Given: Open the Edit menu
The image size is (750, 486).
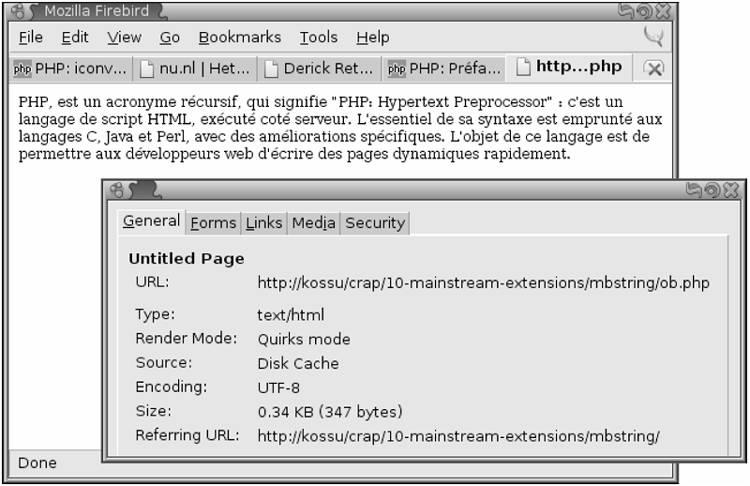Looking at the screenshot, I should [x=75, y=37].
